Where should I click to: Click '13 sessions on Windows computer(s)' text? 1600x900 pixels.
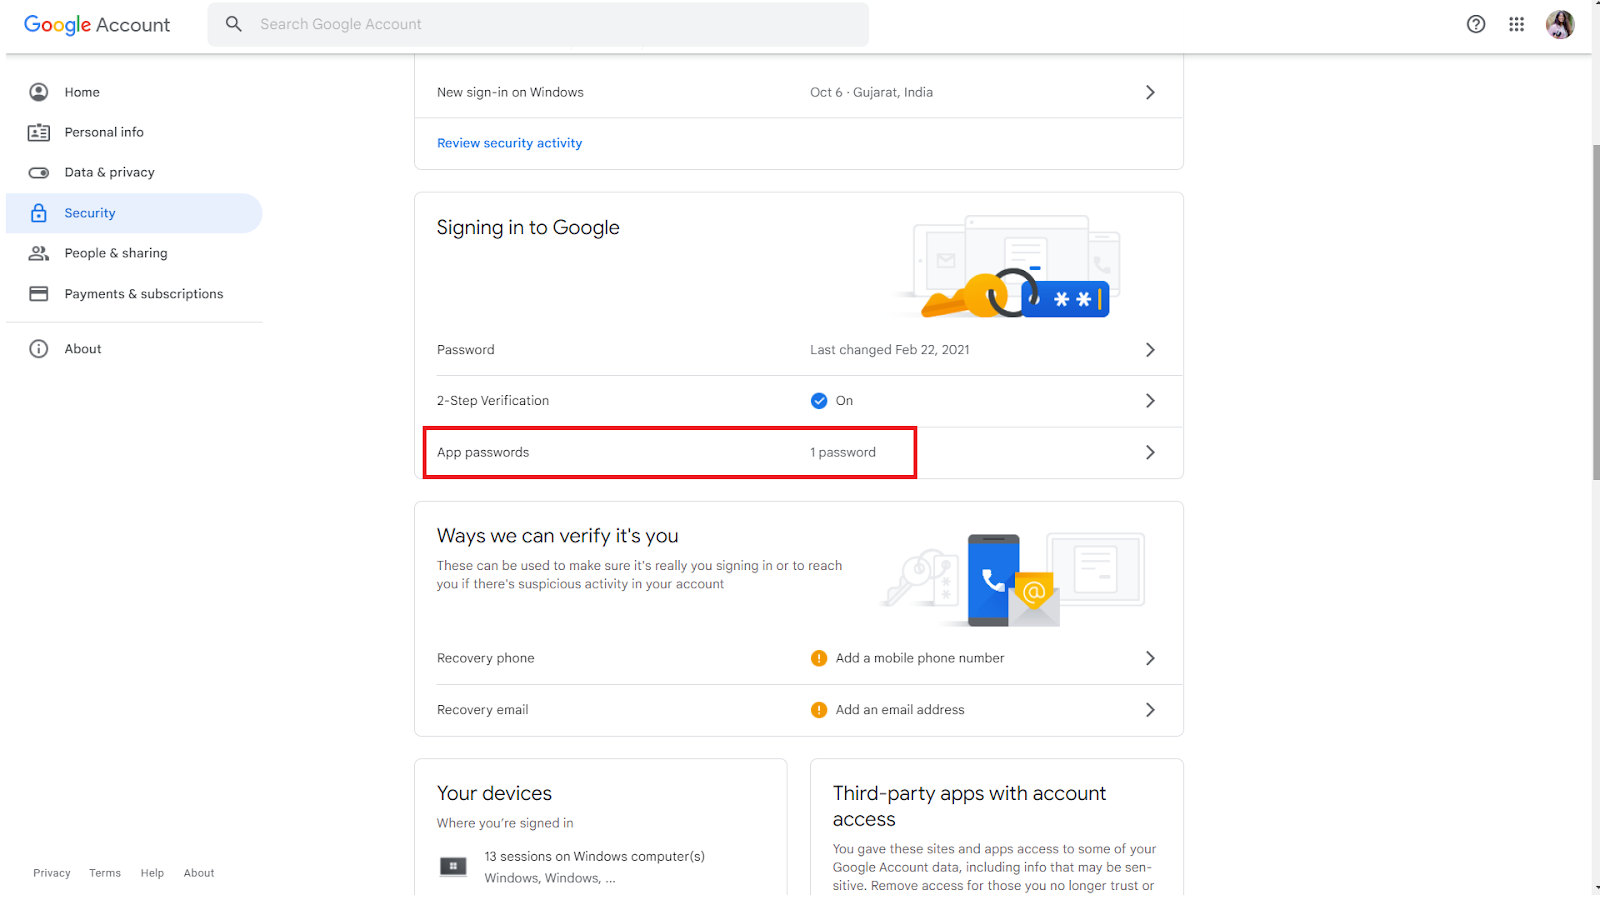click(x=595, y=857)
